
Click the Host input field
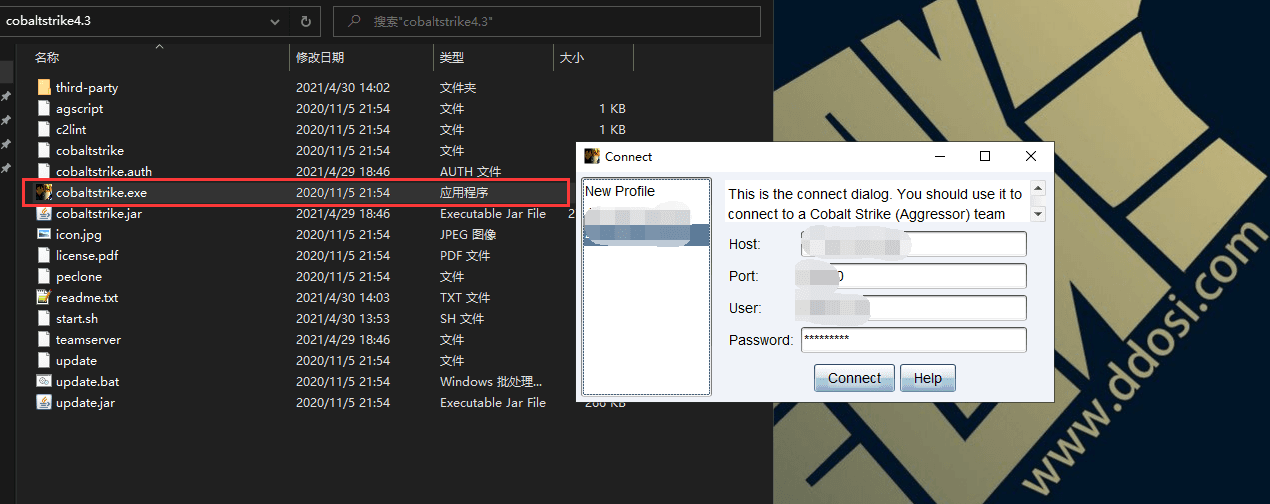coord(913,244)
